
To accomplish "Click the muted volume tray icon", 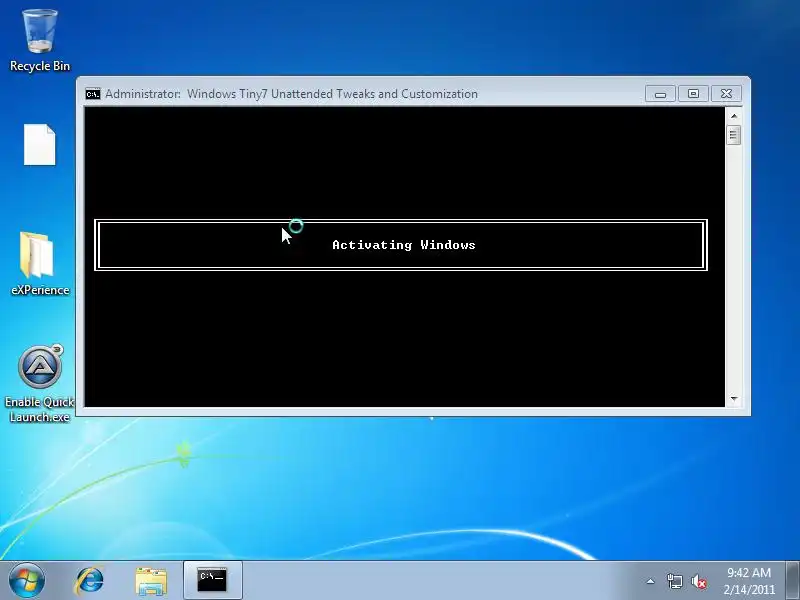I will click(x=699, y=581).
